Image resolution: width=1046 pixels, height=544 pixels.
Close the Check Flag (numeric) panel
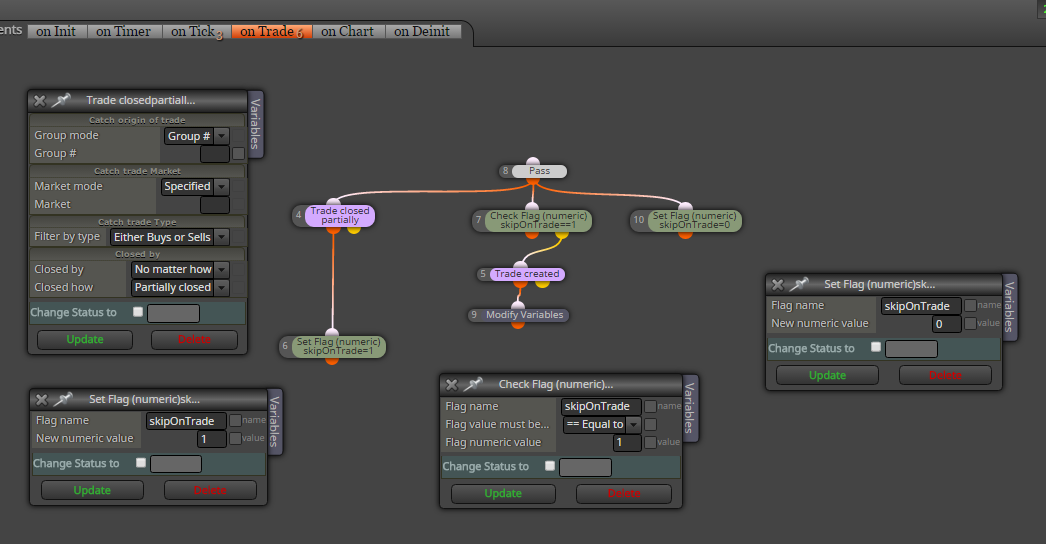pos(452,384)
